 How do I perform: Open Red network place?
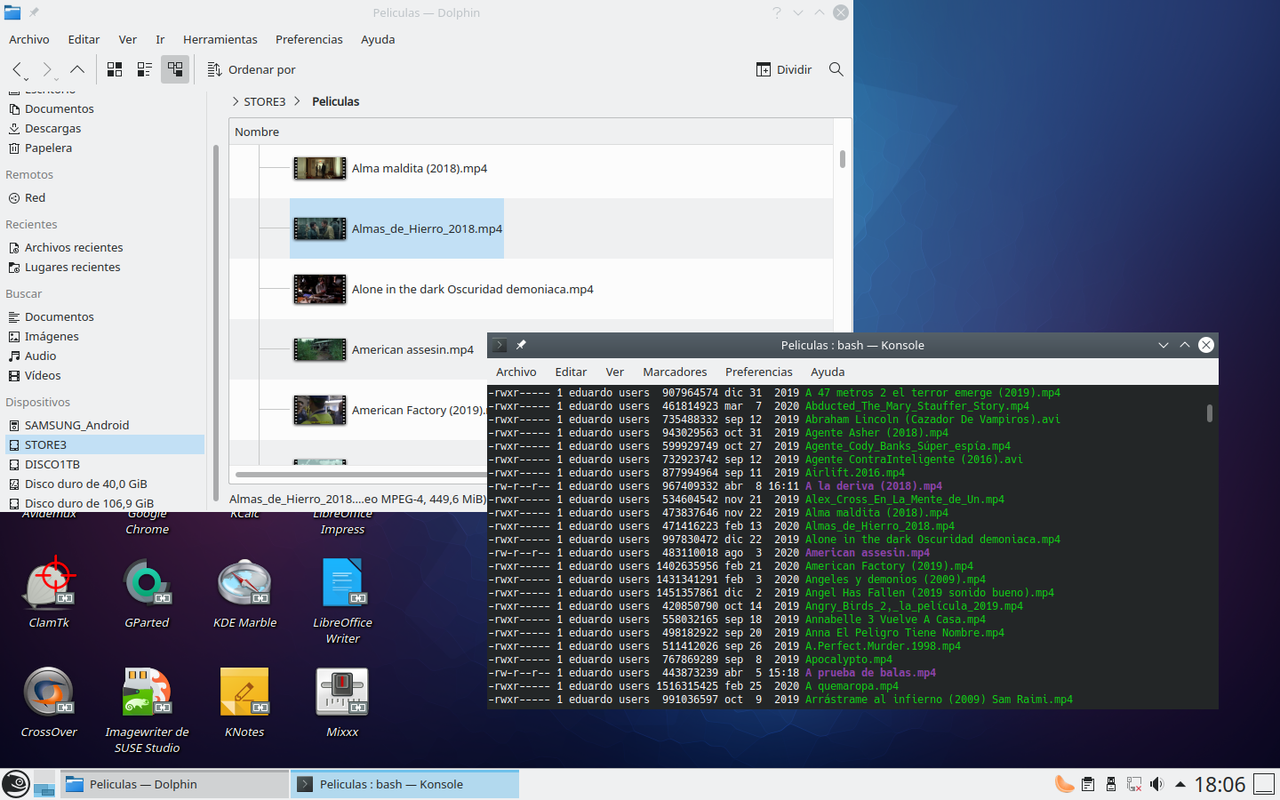coord(35,197)
